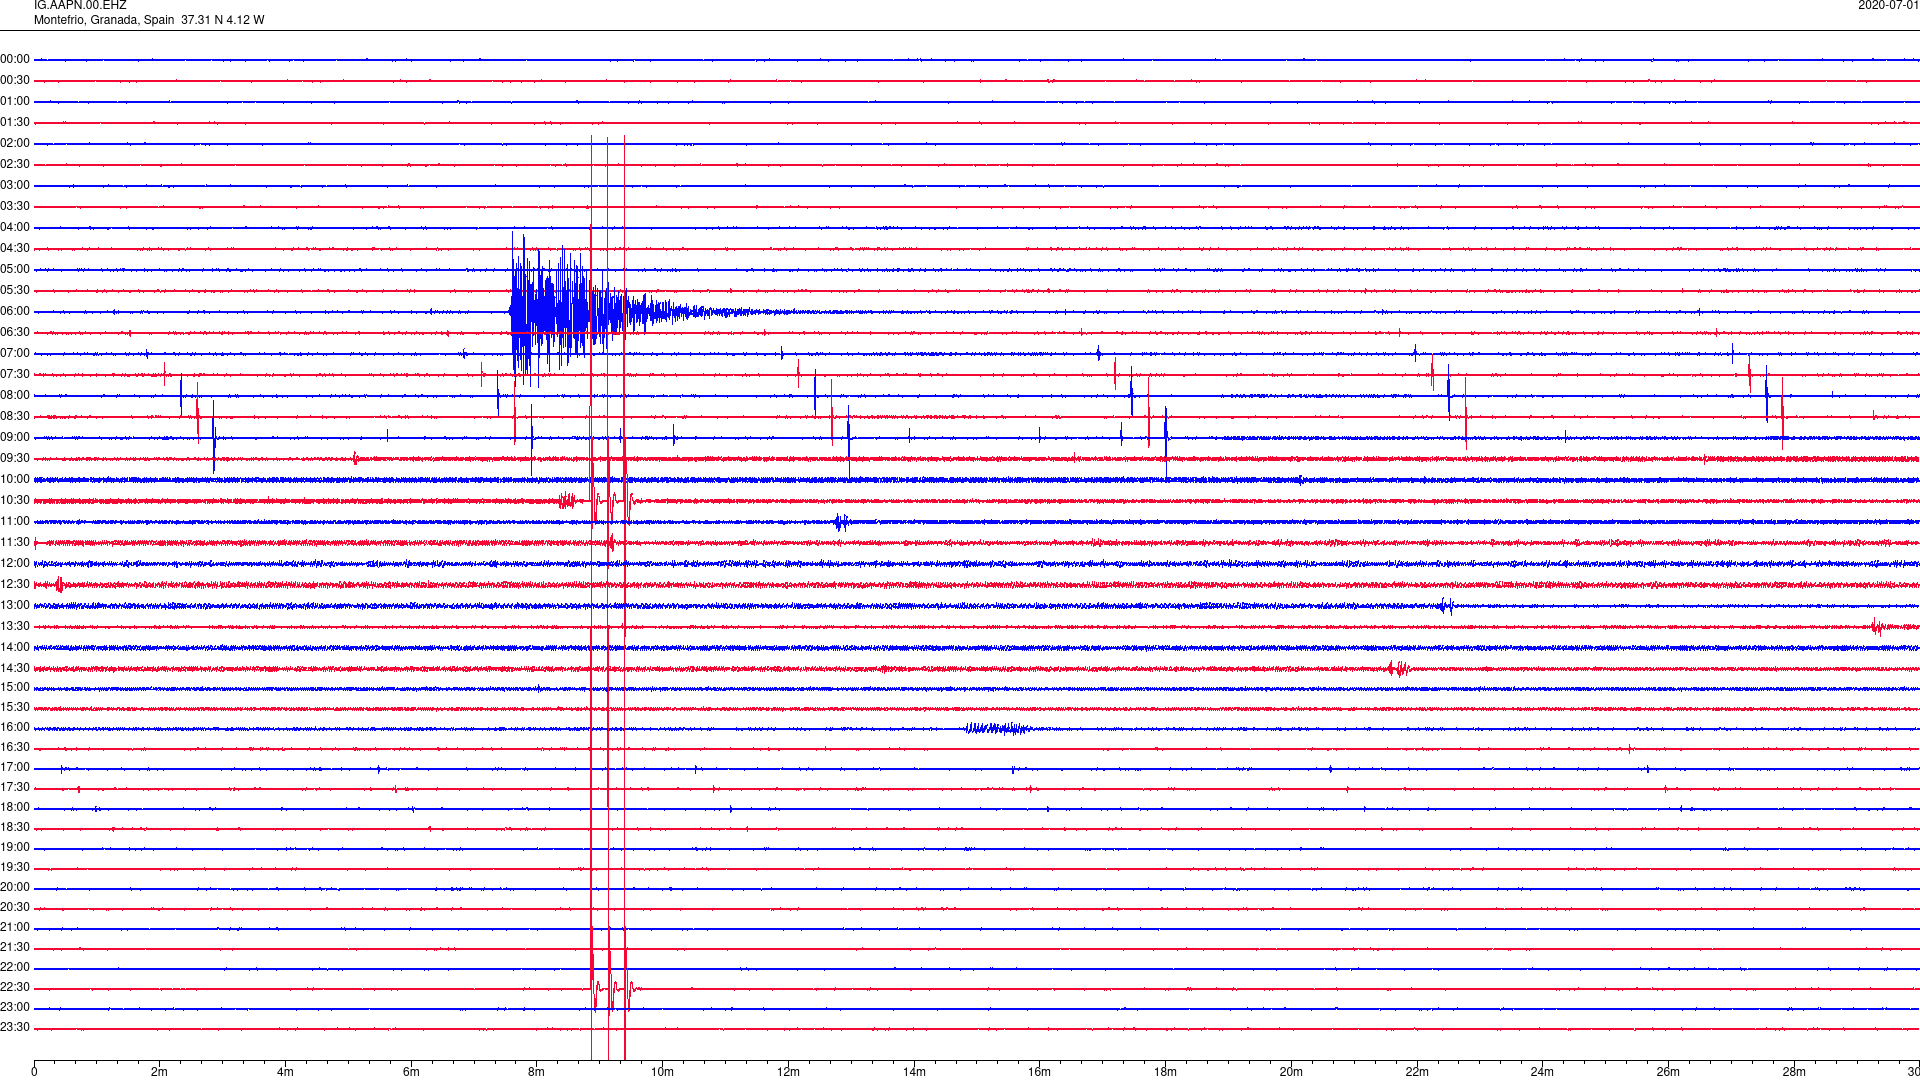Click the red burst on the 14:30 trace
The height and width of the screenshot is (1080, 1920).
(x=1398, y=669)
